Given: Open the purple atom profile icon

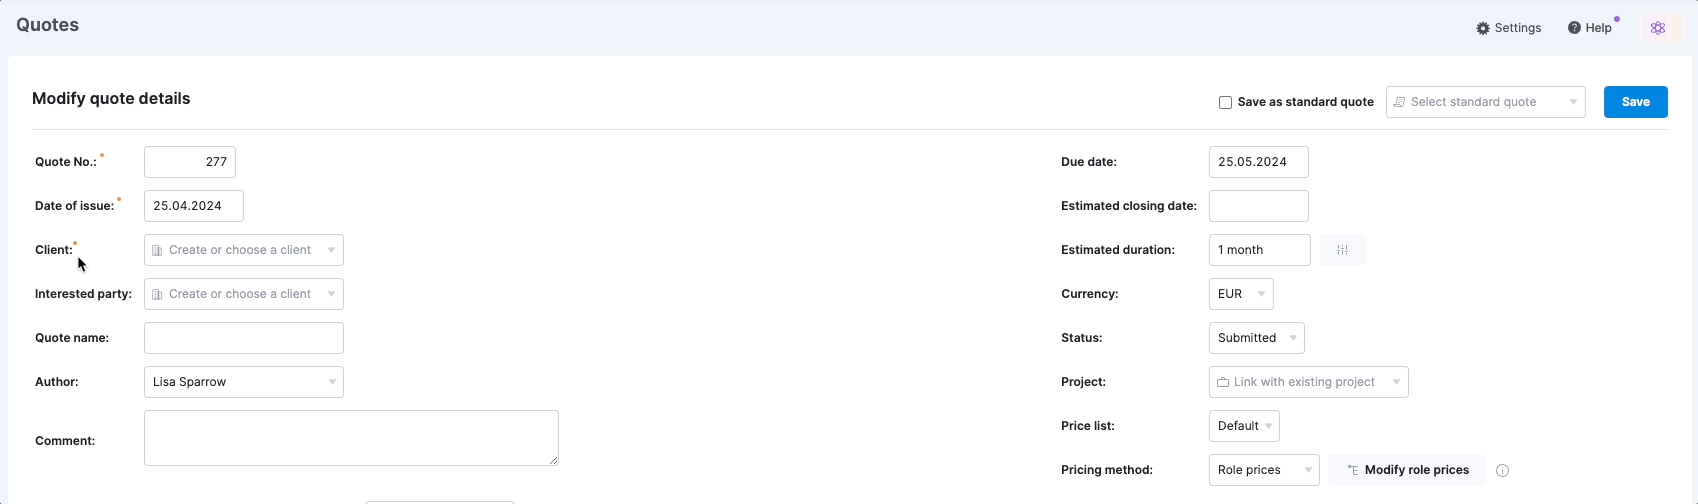Looking at the screenshot, I should point(1658,28).
